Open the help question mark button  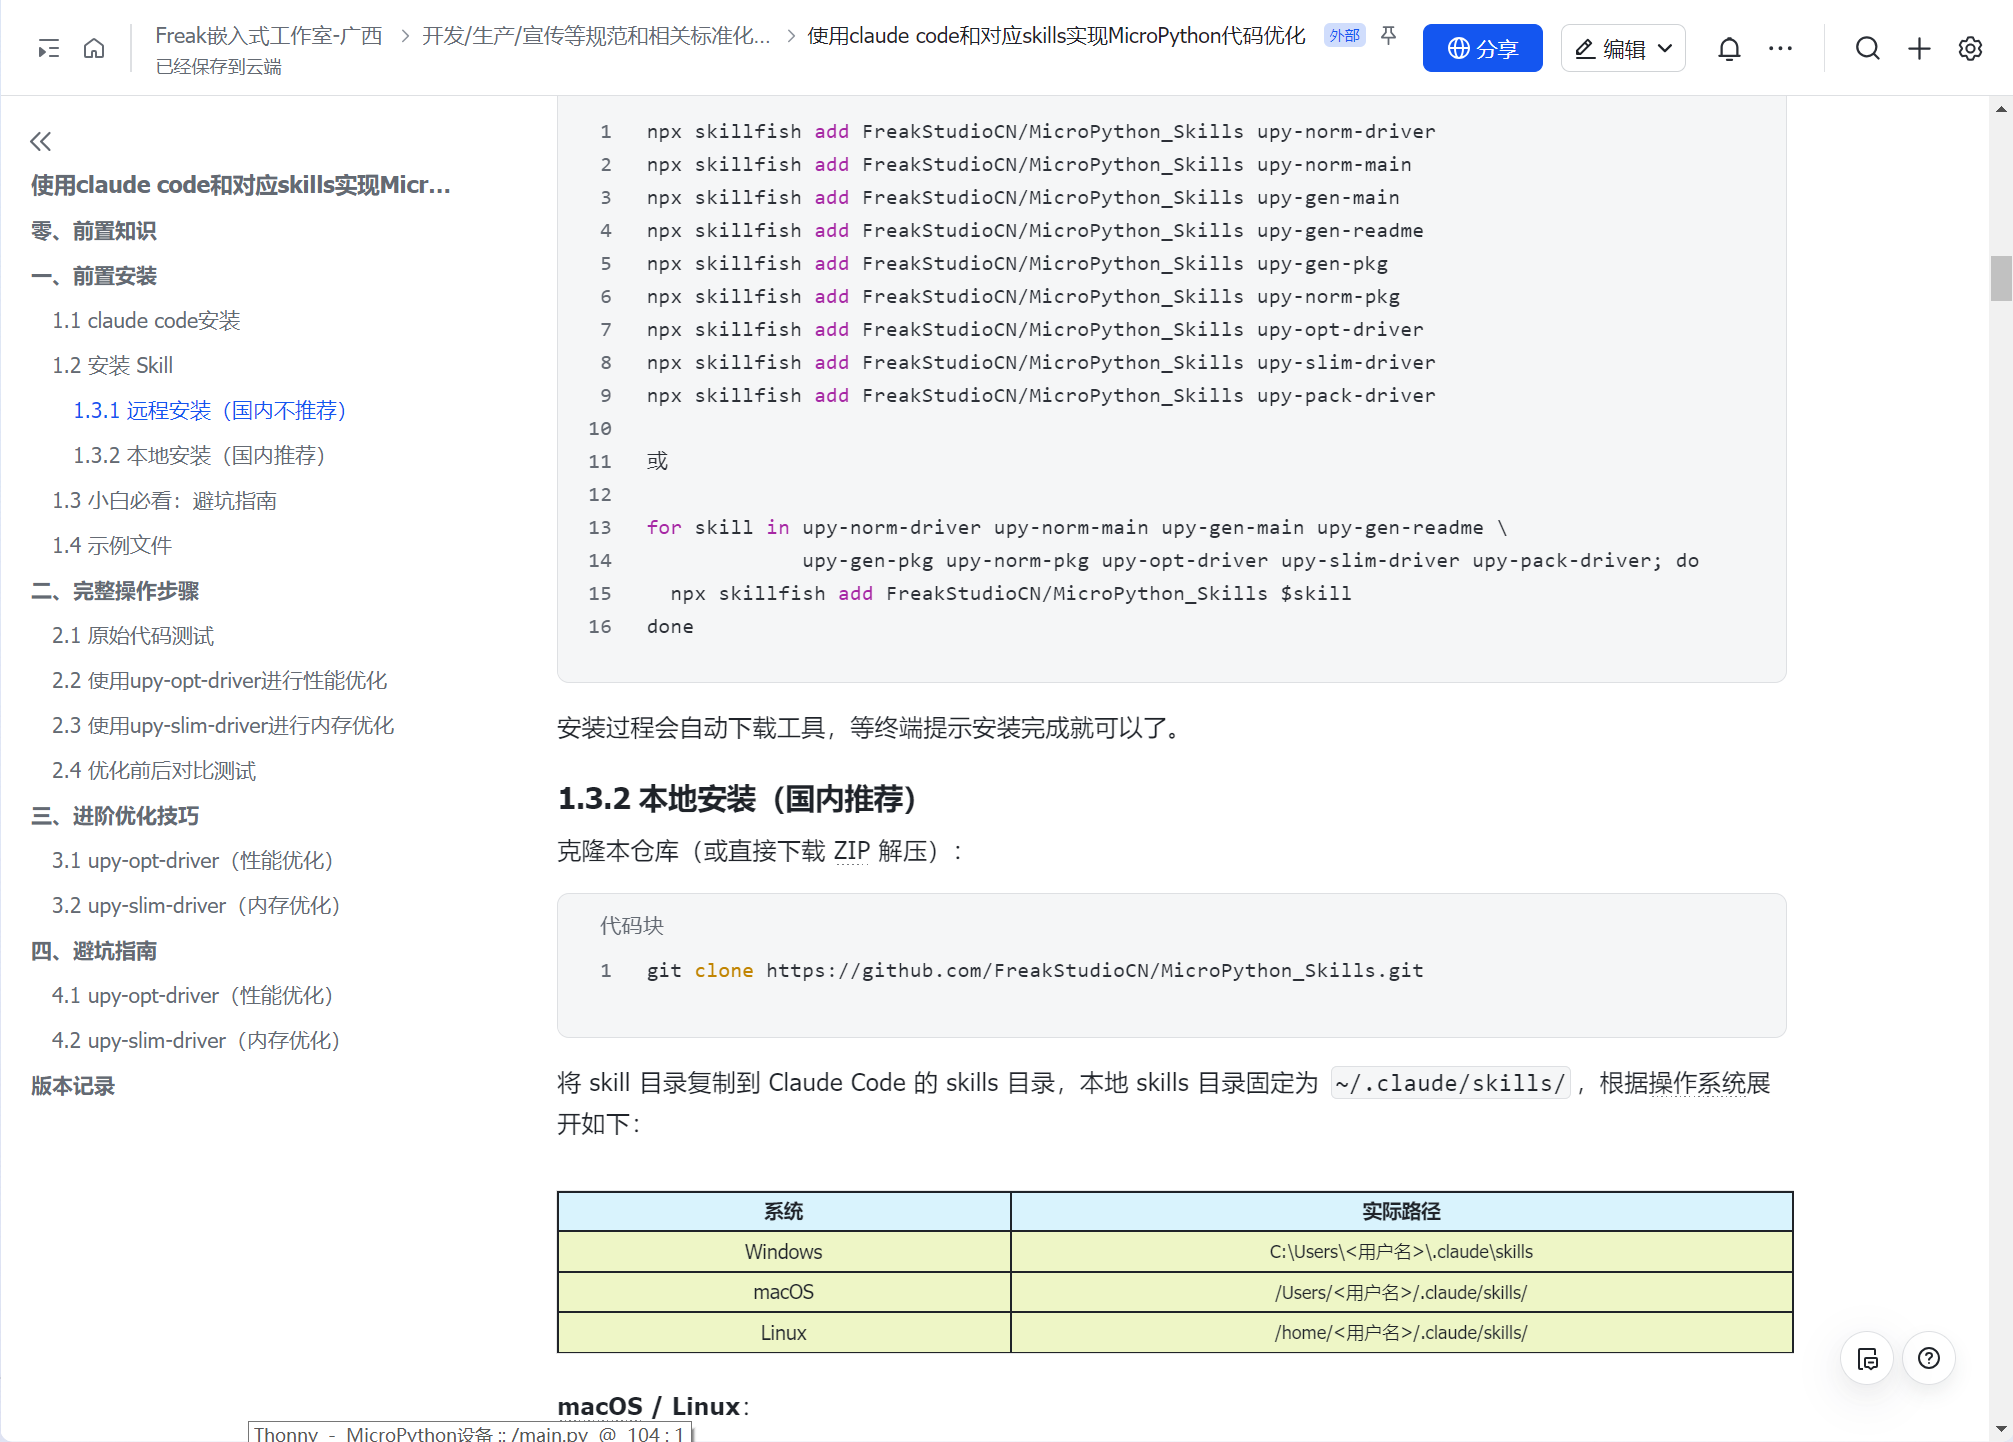pyautogui.click(x=1929, y=1358)
